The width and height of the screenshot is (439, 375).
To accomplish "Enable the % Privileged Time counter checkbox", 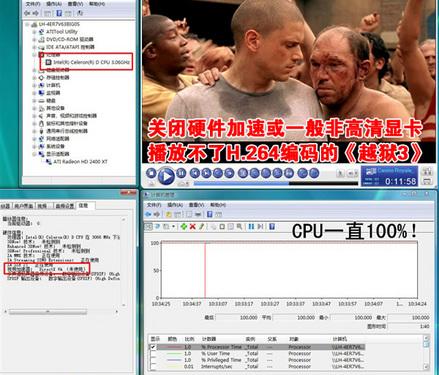I will [153, 360].
